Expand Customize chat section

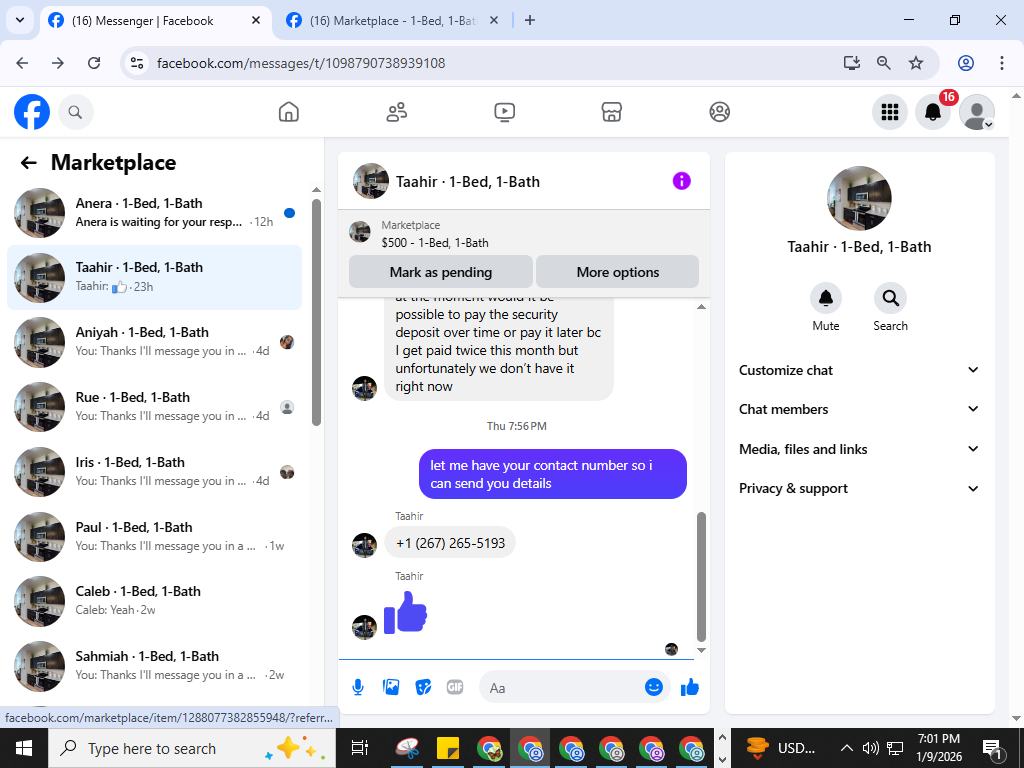pos(859,370)
